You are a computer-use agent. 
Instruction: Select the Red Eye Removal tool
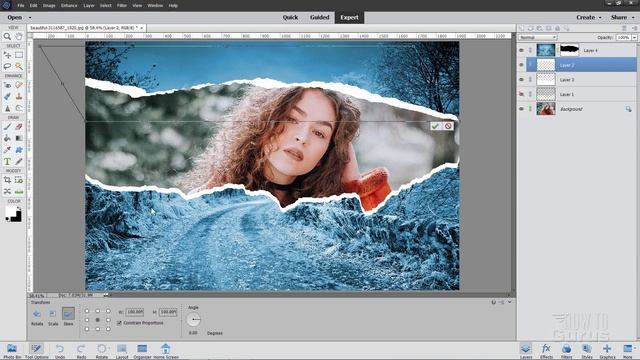[x=7, y=85]
